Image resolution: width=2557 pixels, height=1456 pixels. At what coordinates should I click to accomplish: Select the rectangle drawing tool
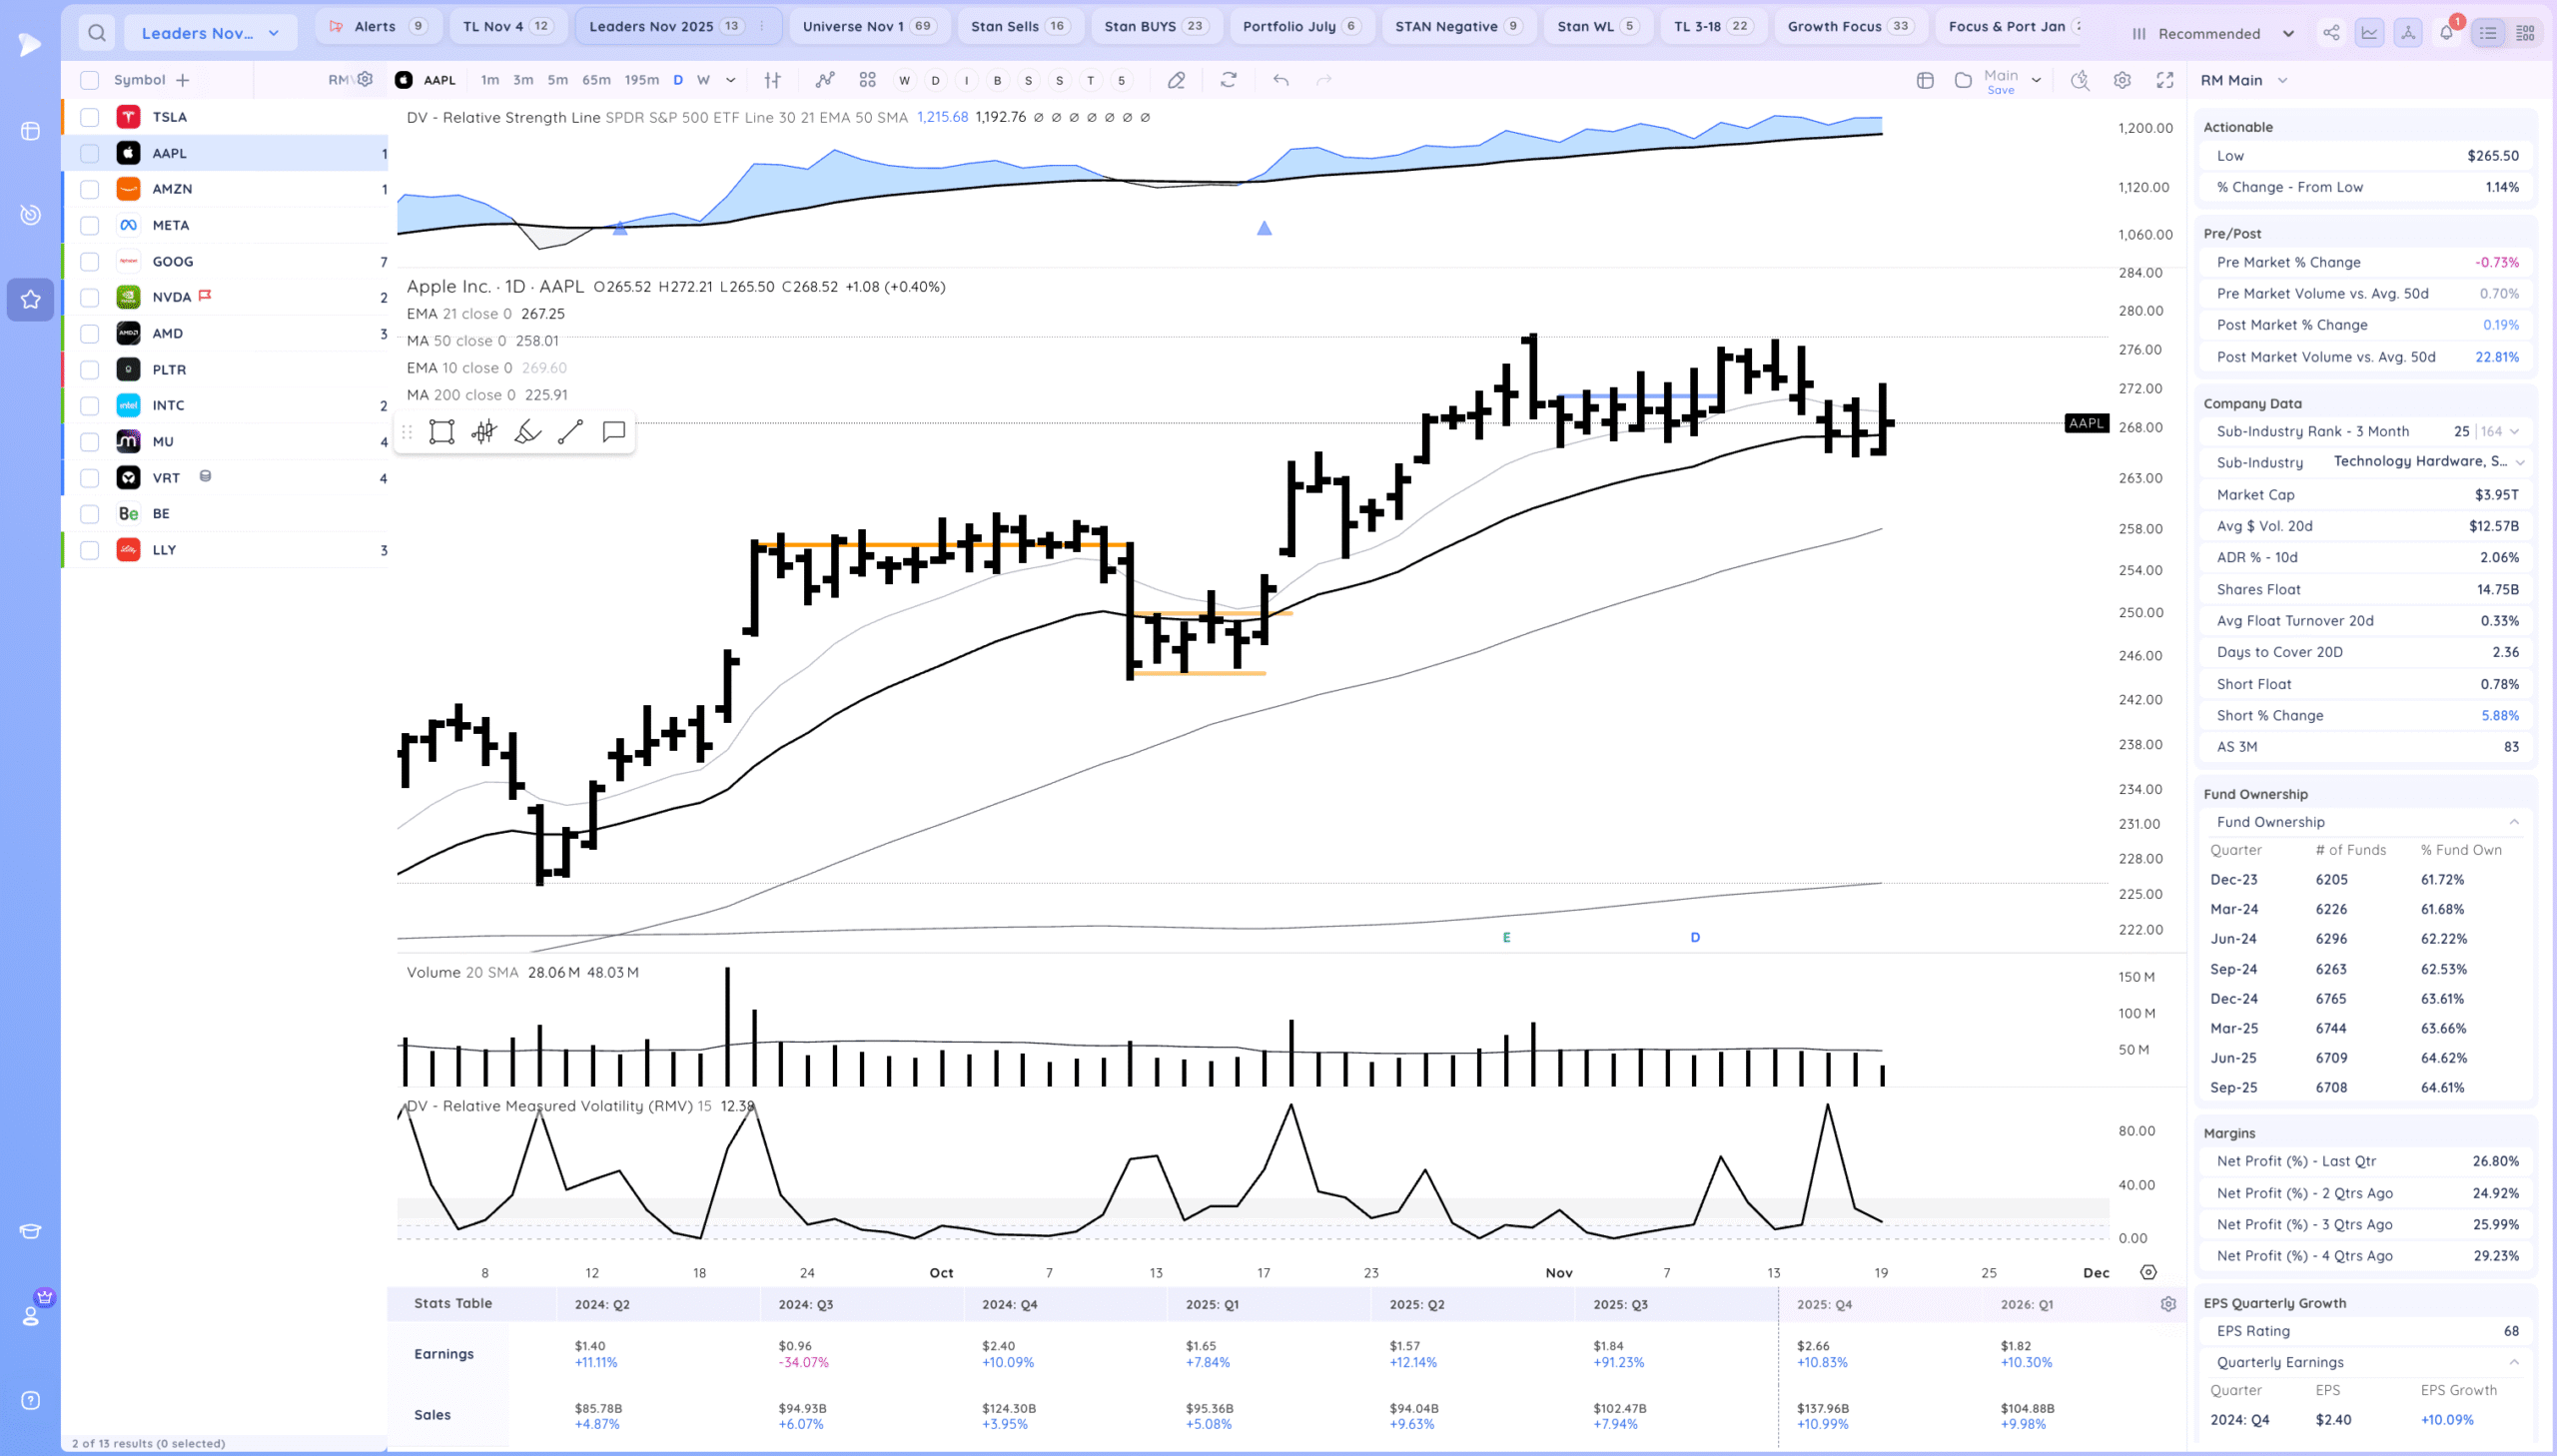coord(441,432)
